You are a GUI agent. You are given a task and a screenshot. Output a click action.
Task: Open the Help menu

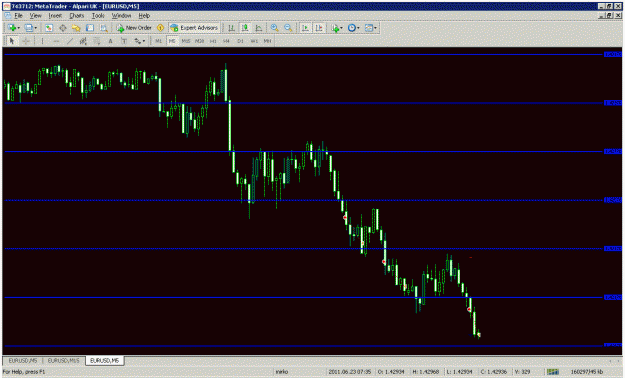[x=144, y=16]
